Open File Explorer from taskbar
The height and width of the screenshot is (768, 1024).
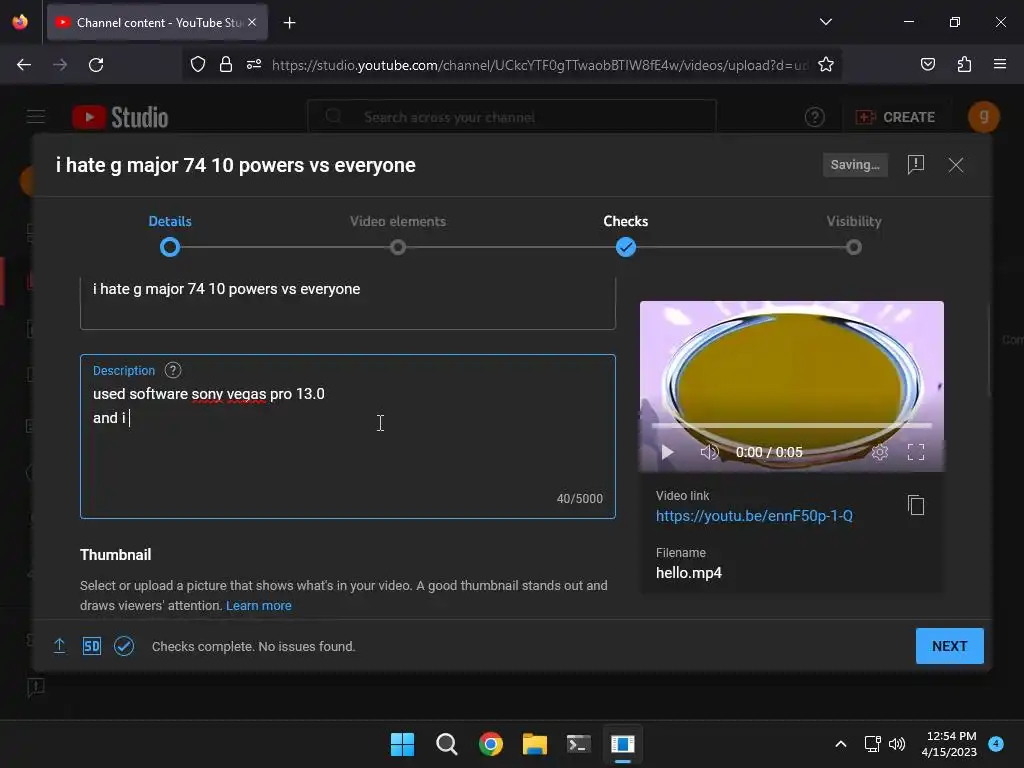pos(534,744)
